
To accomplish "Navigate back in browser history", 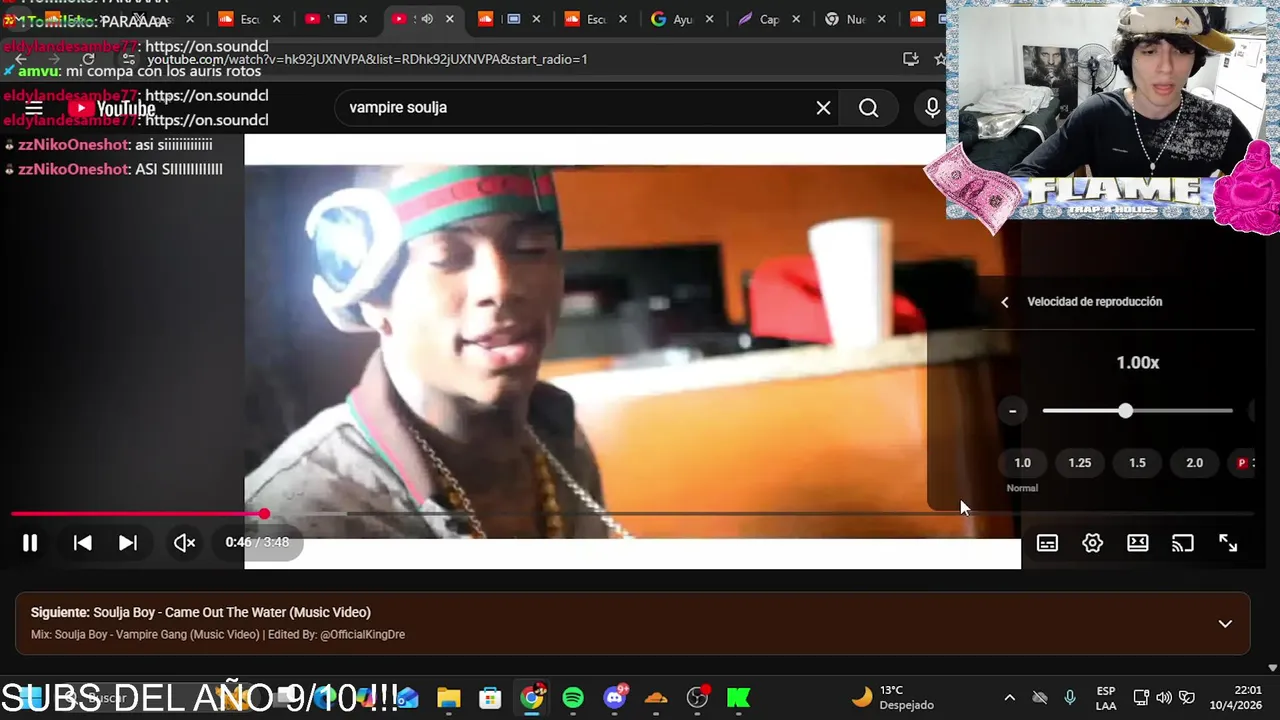I will point(20,59).
